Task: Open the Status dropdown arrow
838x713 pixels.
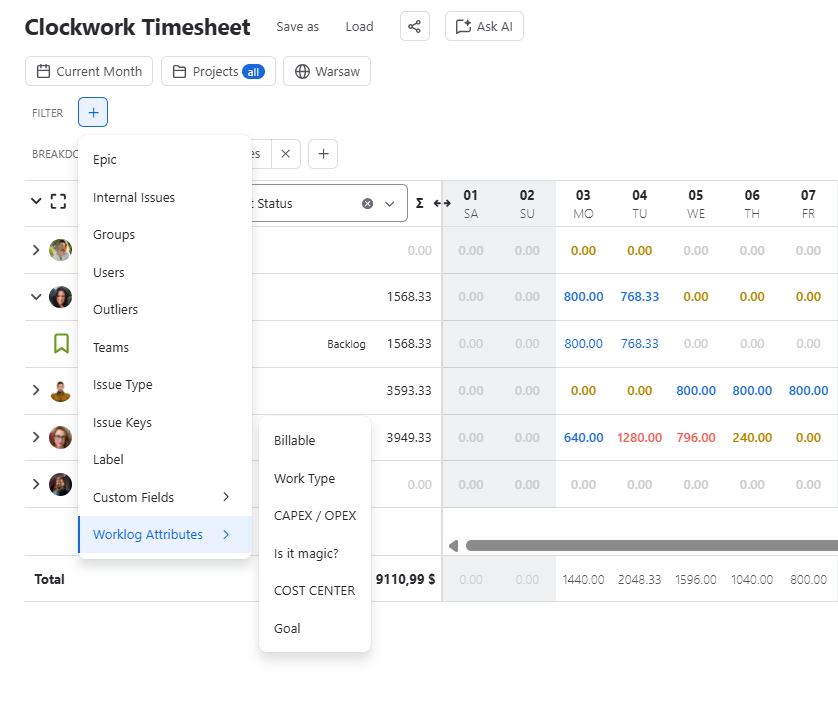Action: point(390,204)
